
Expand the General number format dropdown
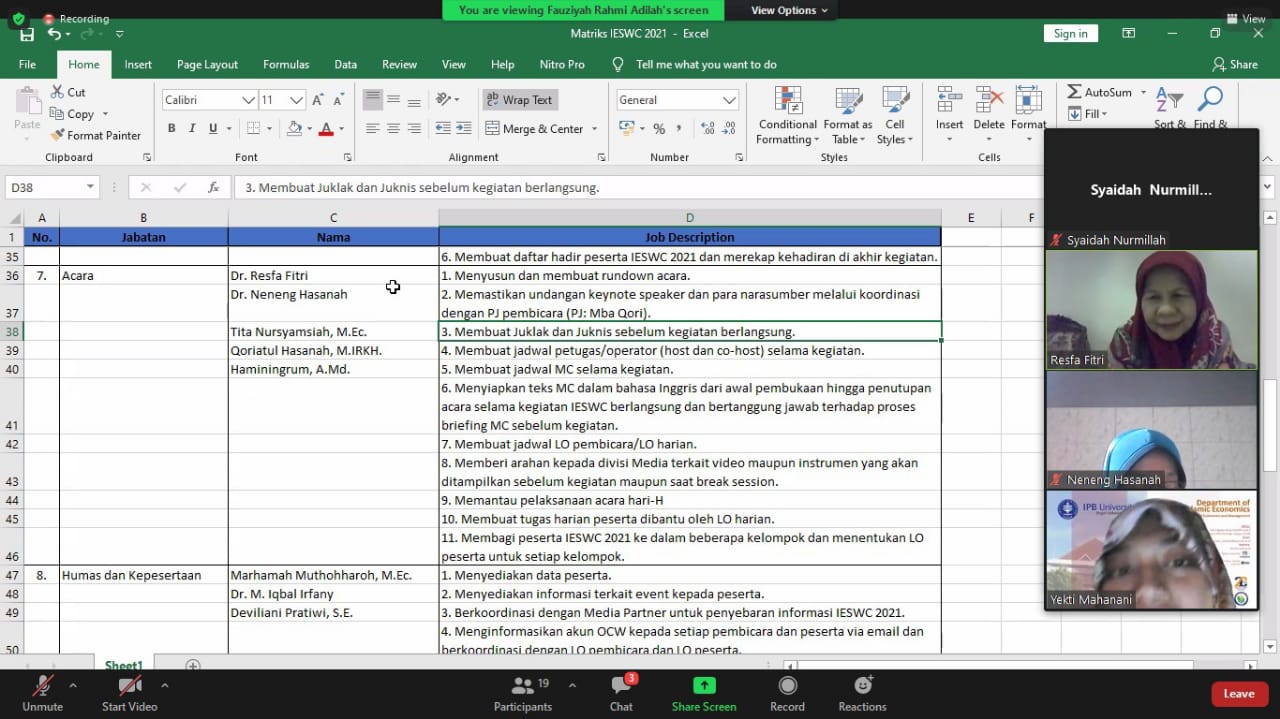(x=728, y=100)
